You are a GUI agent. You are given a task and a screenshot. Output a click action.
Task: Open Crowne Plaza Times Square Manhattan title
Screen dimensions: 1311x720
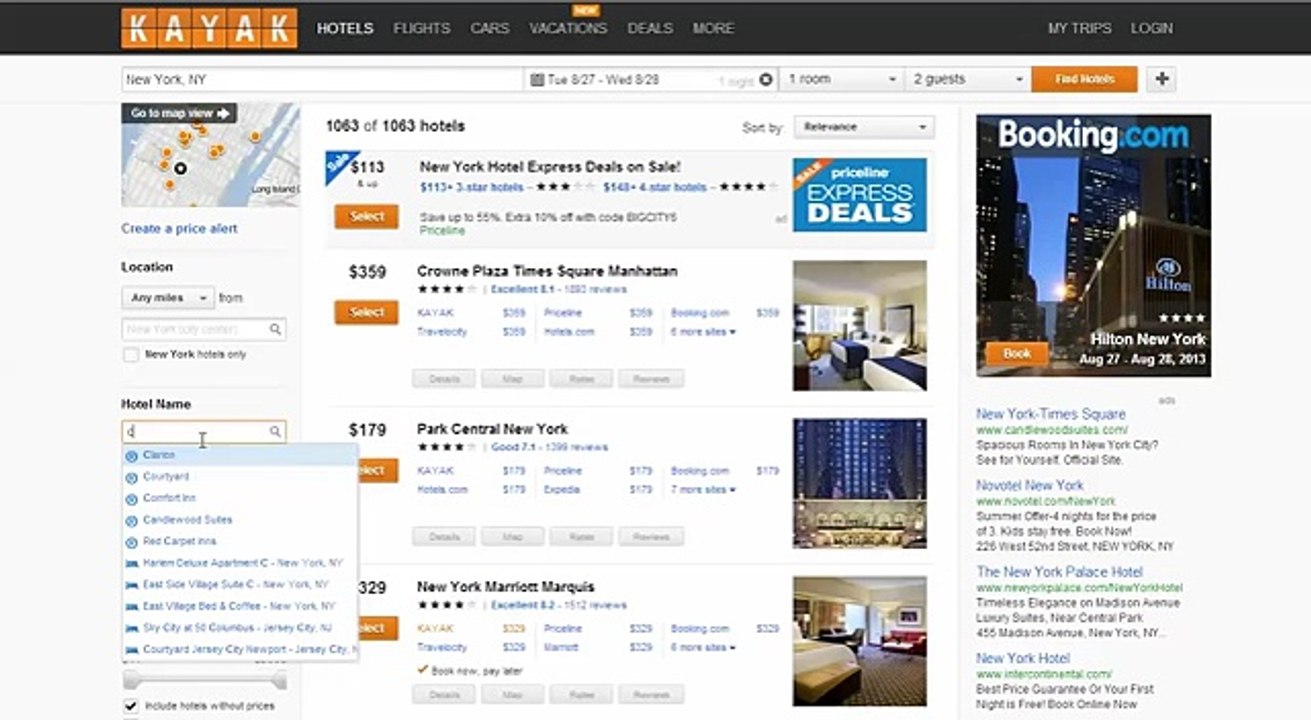coord(547,271)
